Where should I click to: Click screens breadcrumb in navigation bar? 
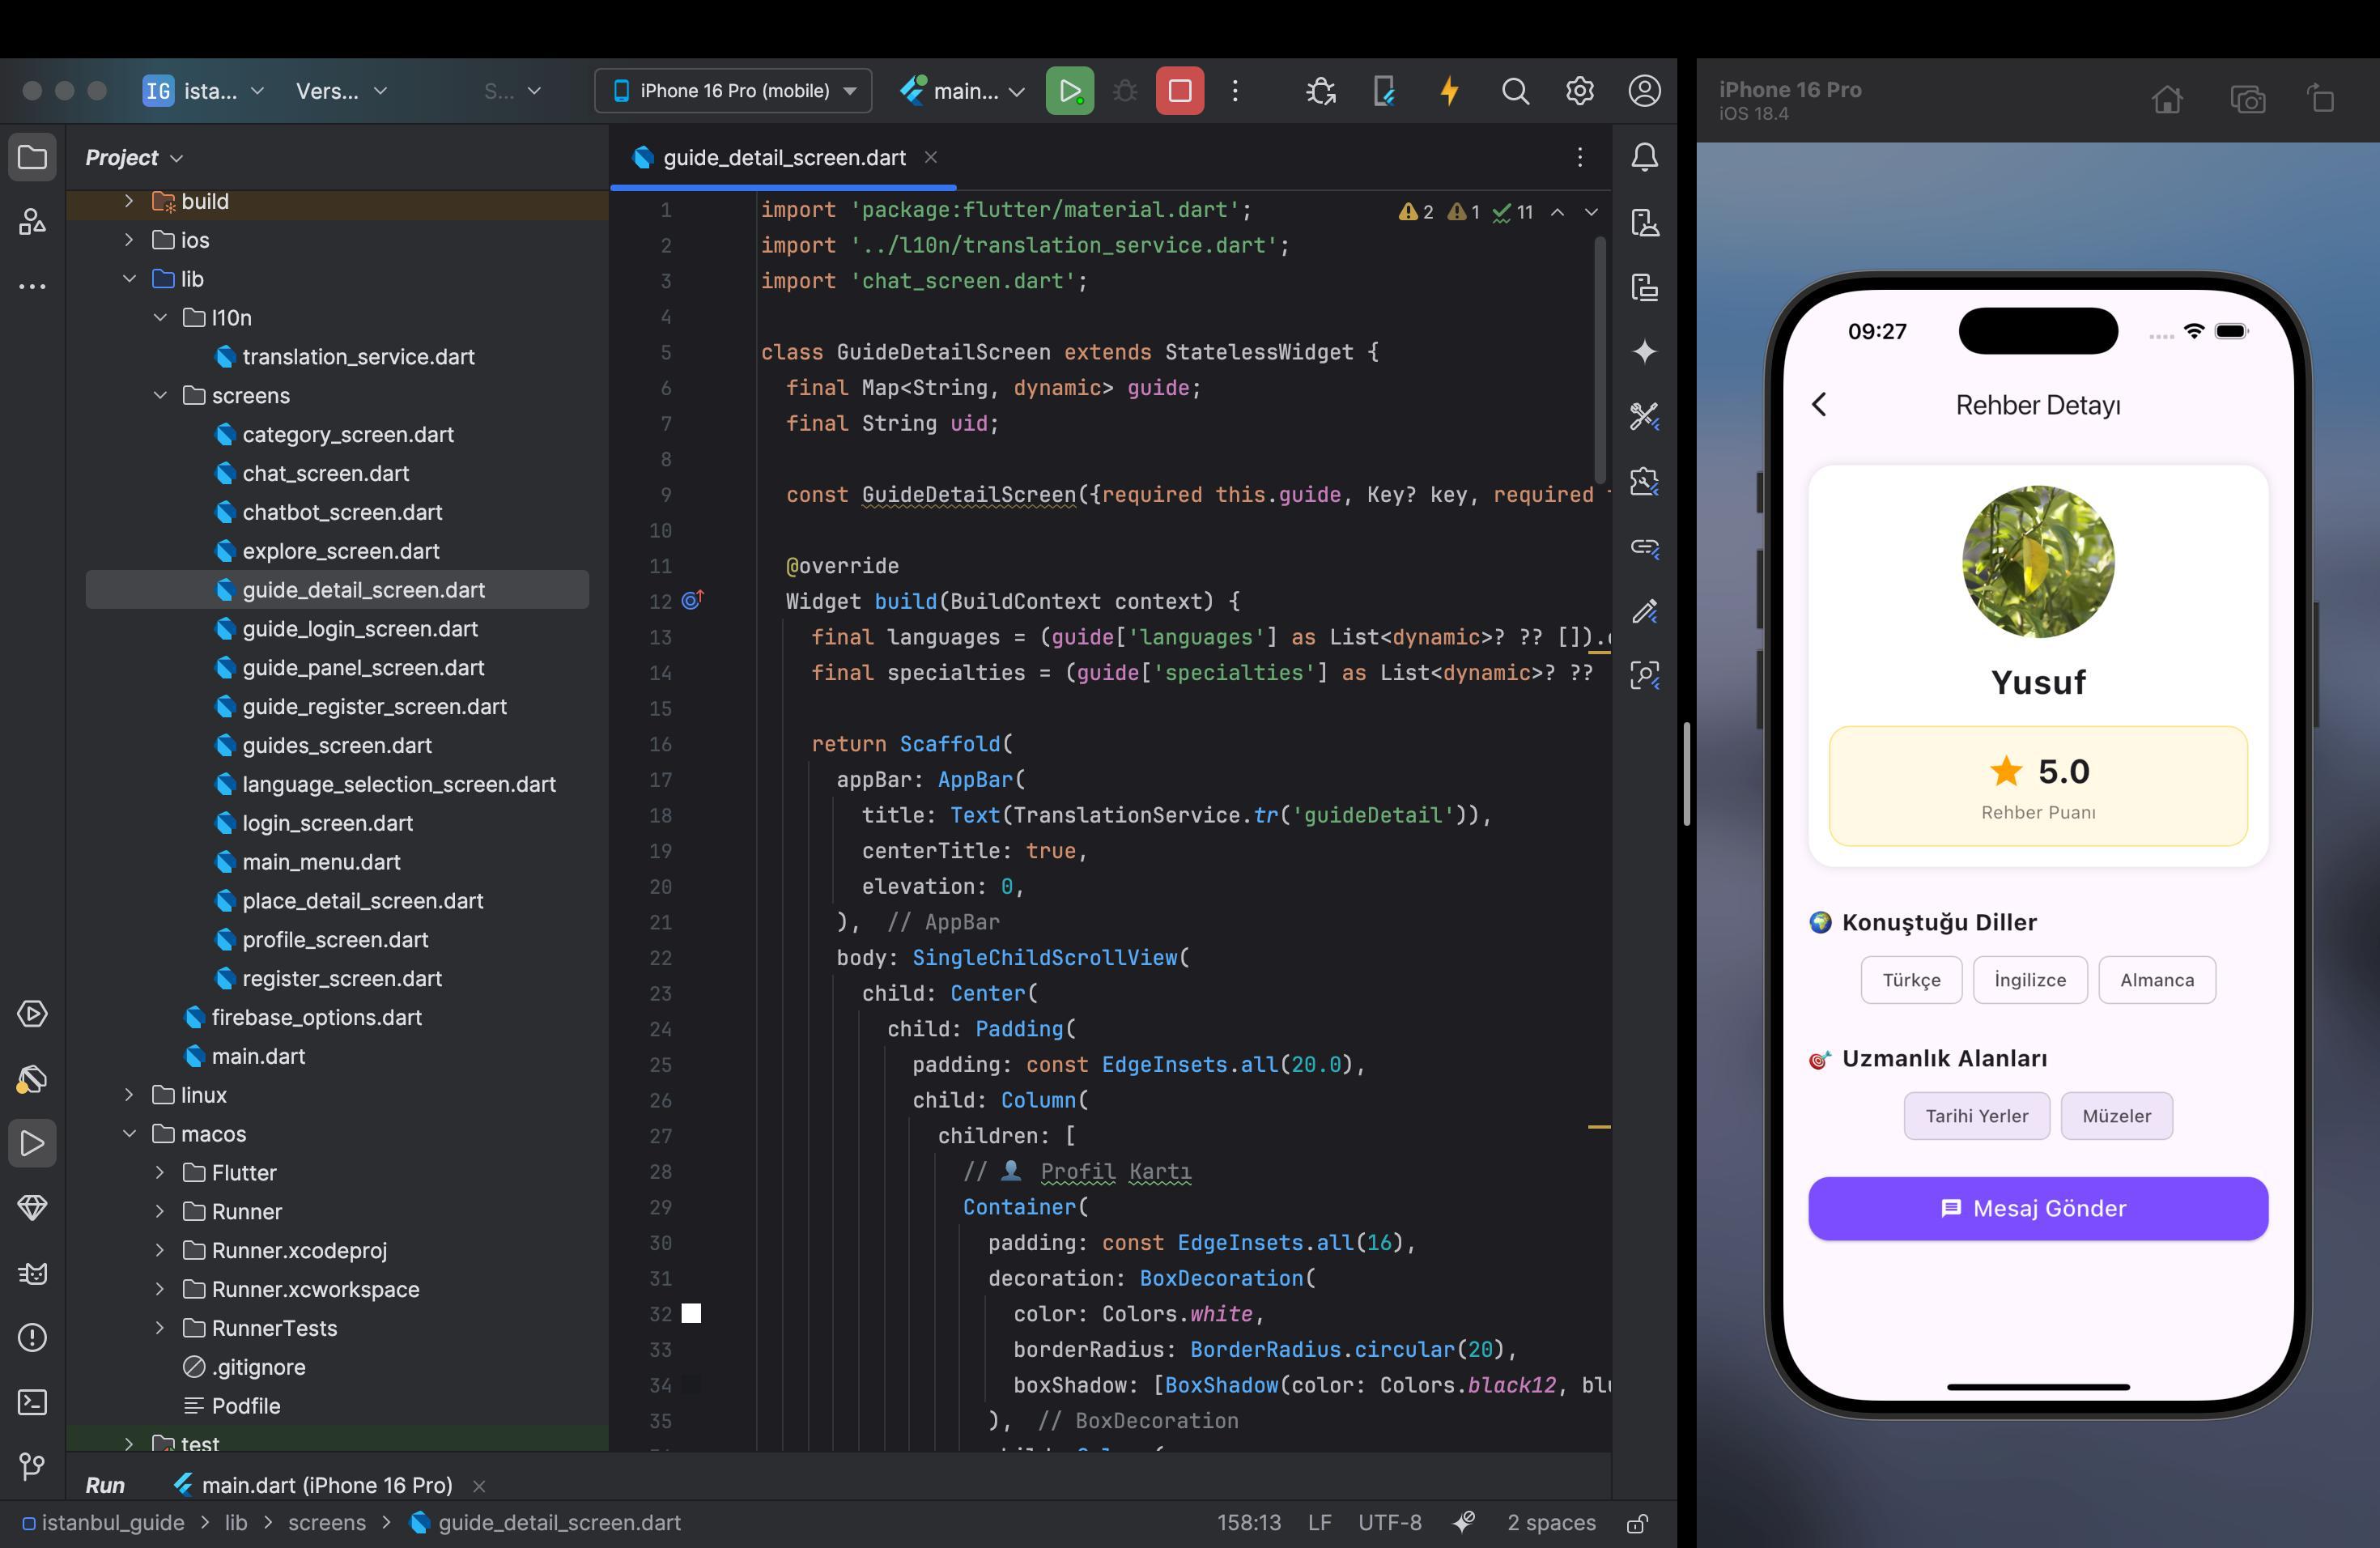(x=327, y=1523)
